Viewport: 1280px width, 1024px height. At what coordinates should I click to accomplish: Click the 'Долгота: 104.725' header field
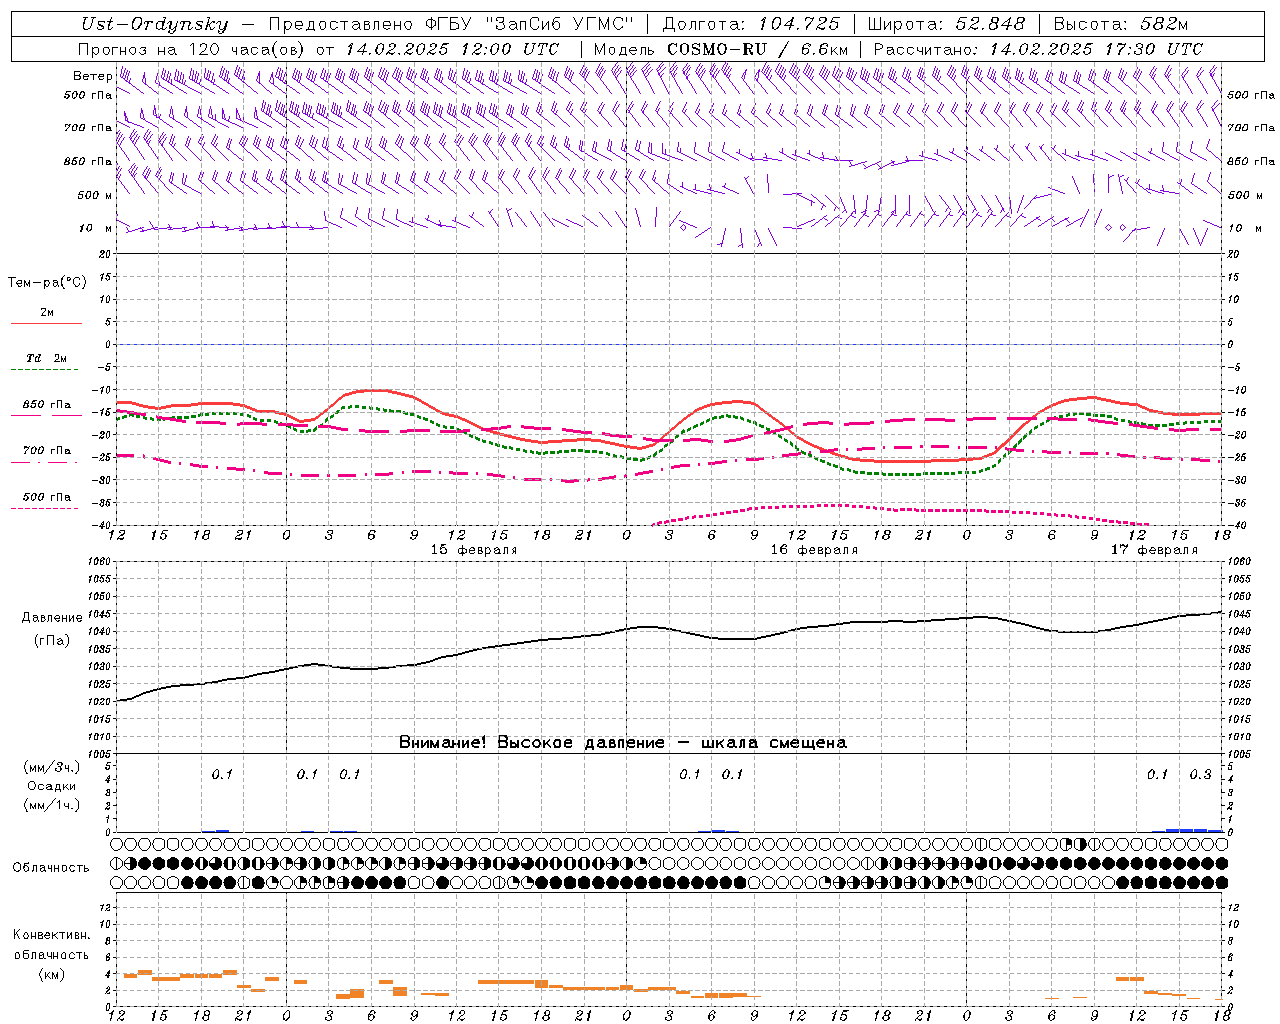click(x=751, y=25)
